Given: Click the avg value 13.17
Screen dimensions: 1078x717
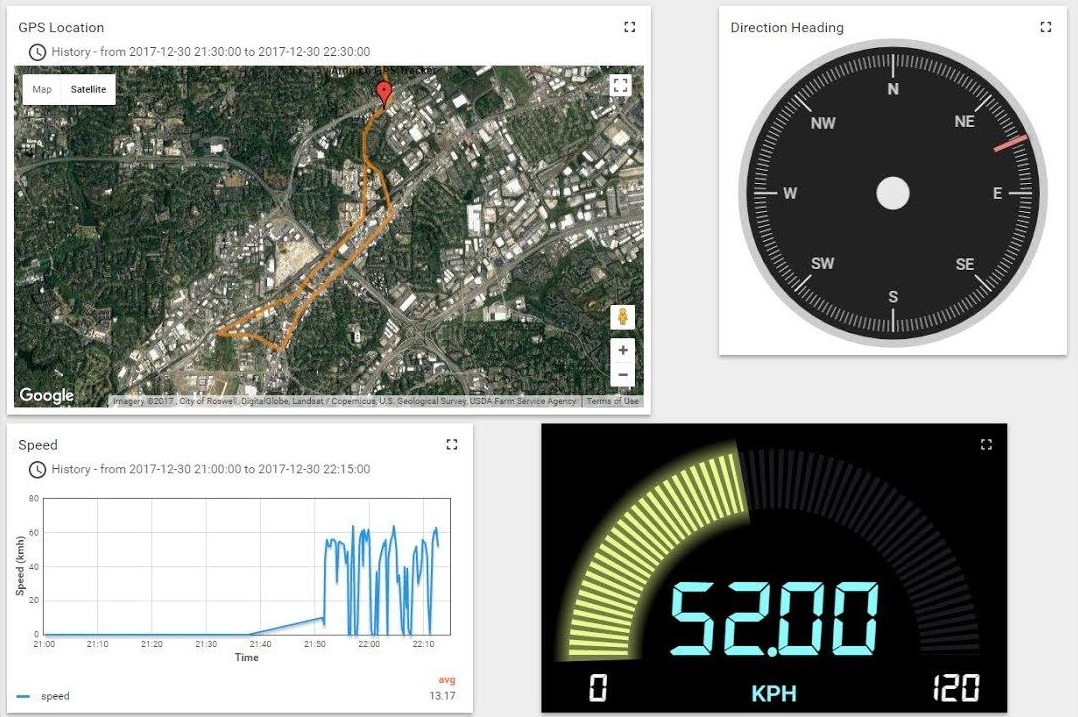Looking at the screenshot, I should click(x=442, y=696).
